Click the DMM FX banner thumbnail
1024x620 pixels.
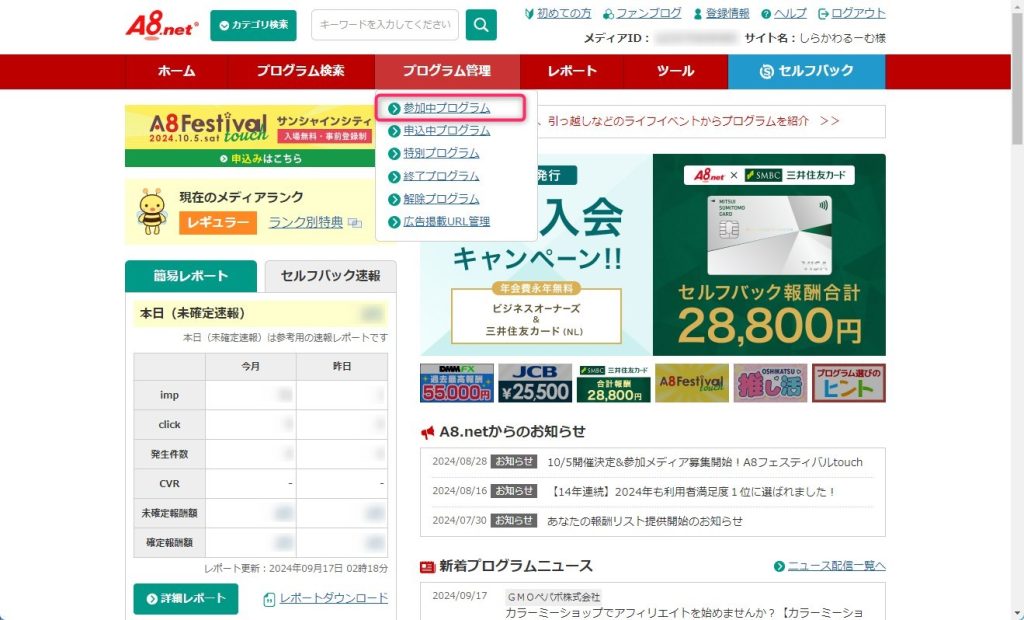coord(457,383)
